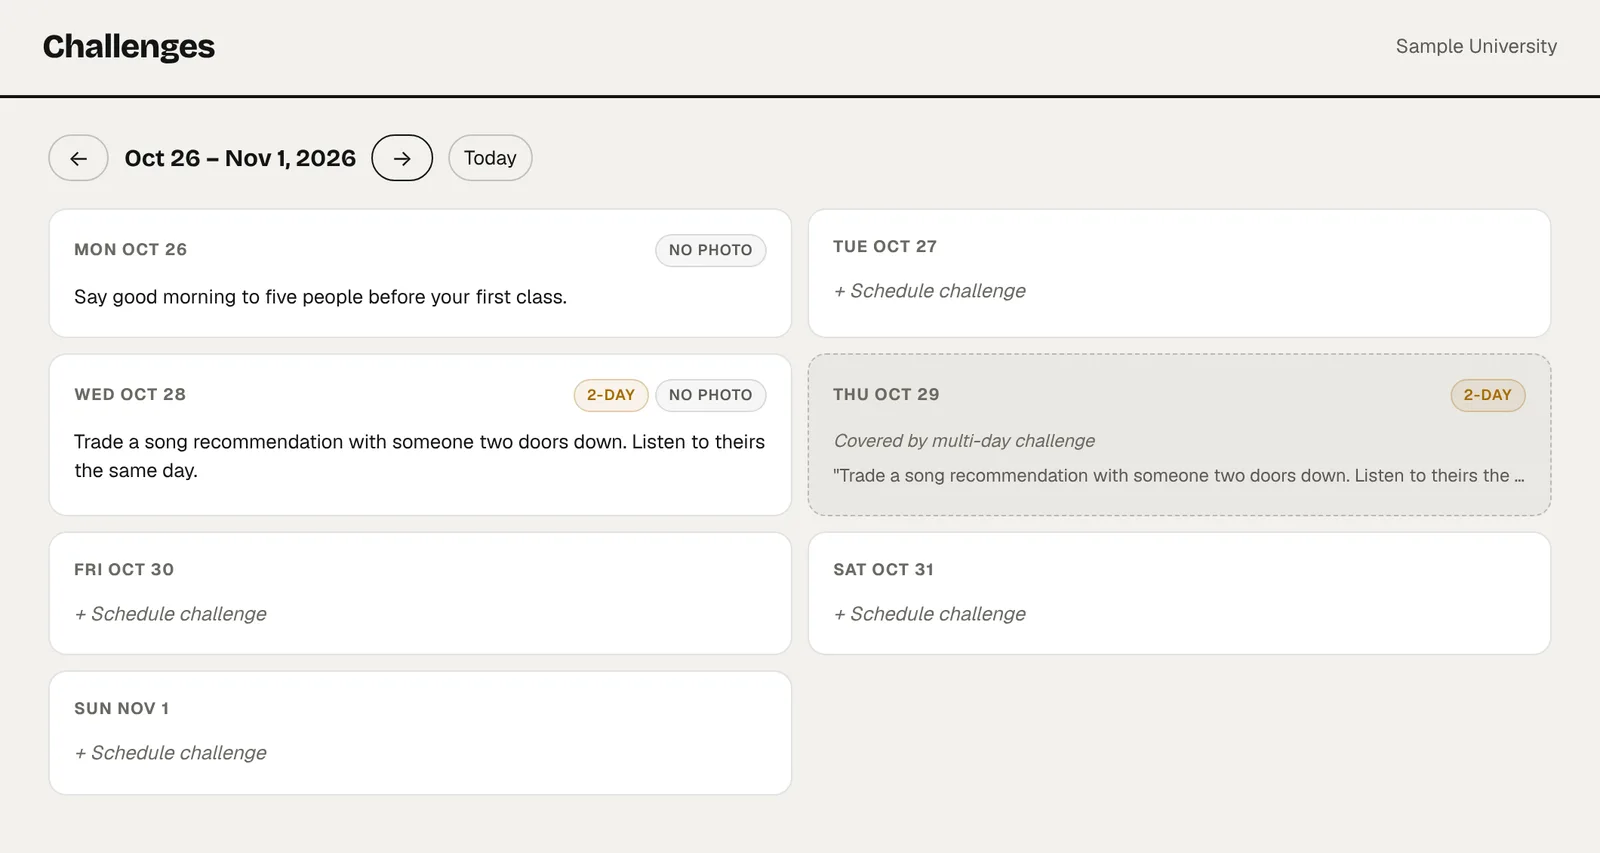Schedule a challenge for Sat Oct 31
Image resolution: width=1600 pixels, height=853 pixels.
tap(930, 614)
